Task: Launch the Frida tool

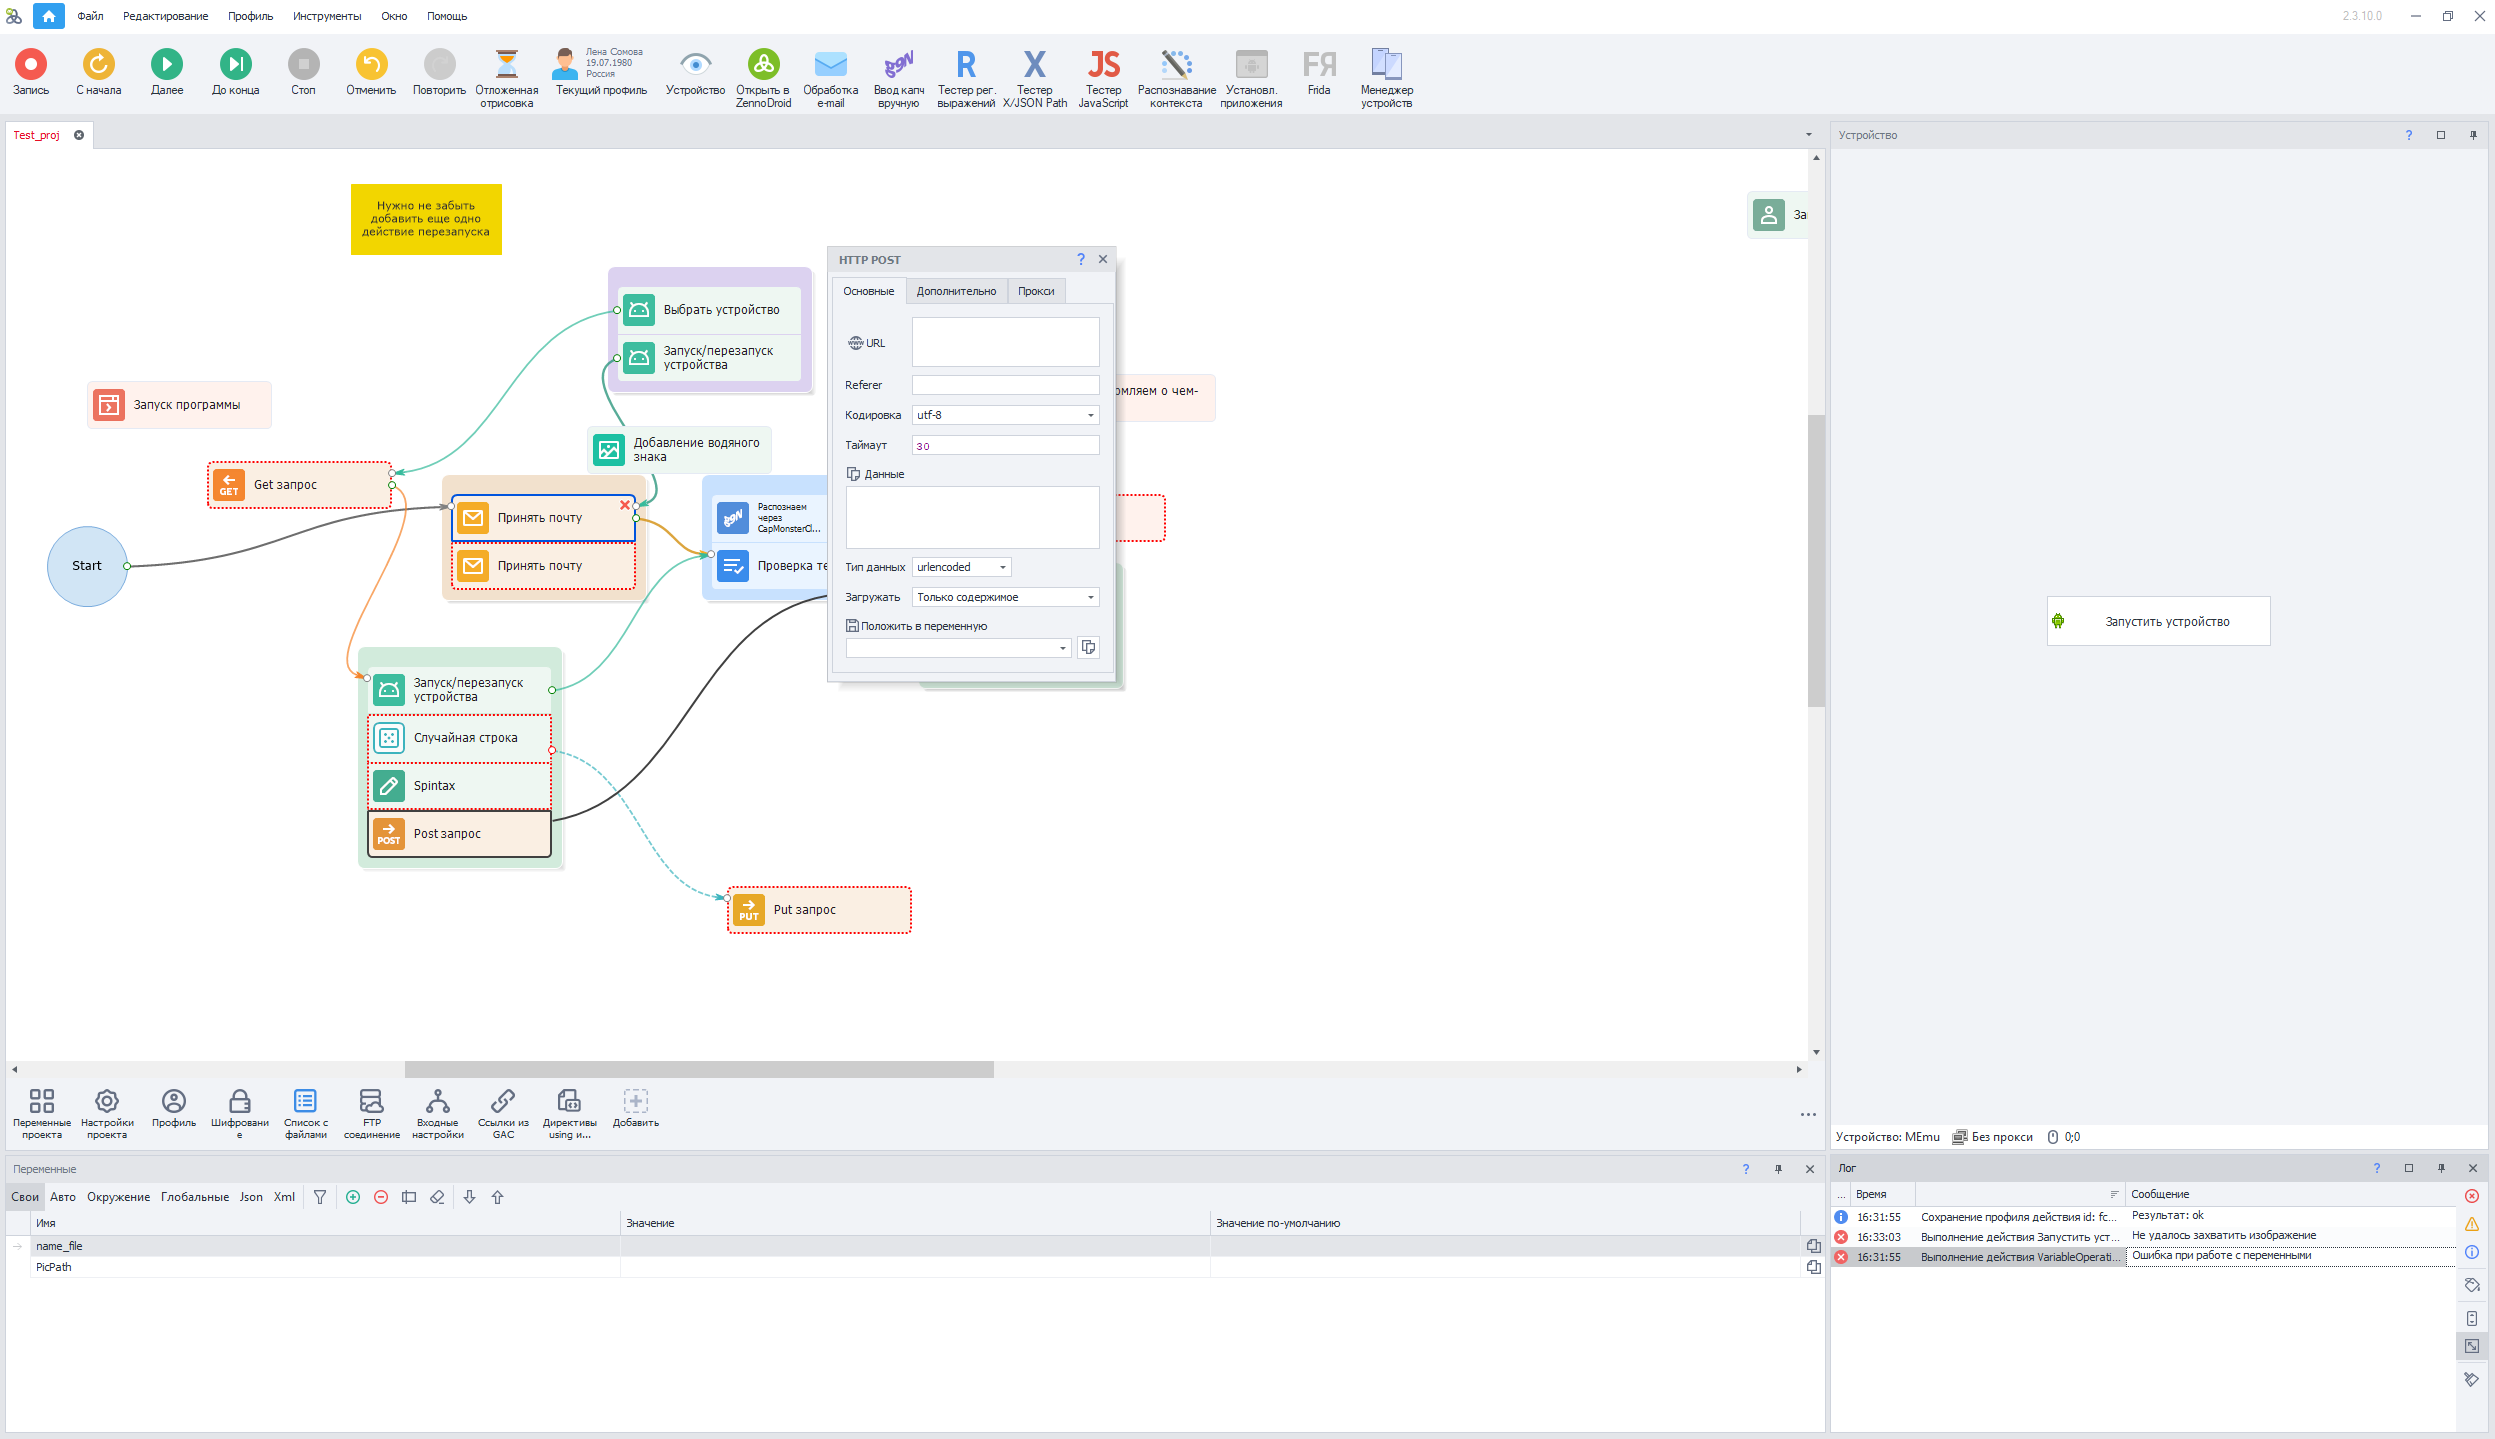Action: pos(1318,65)
